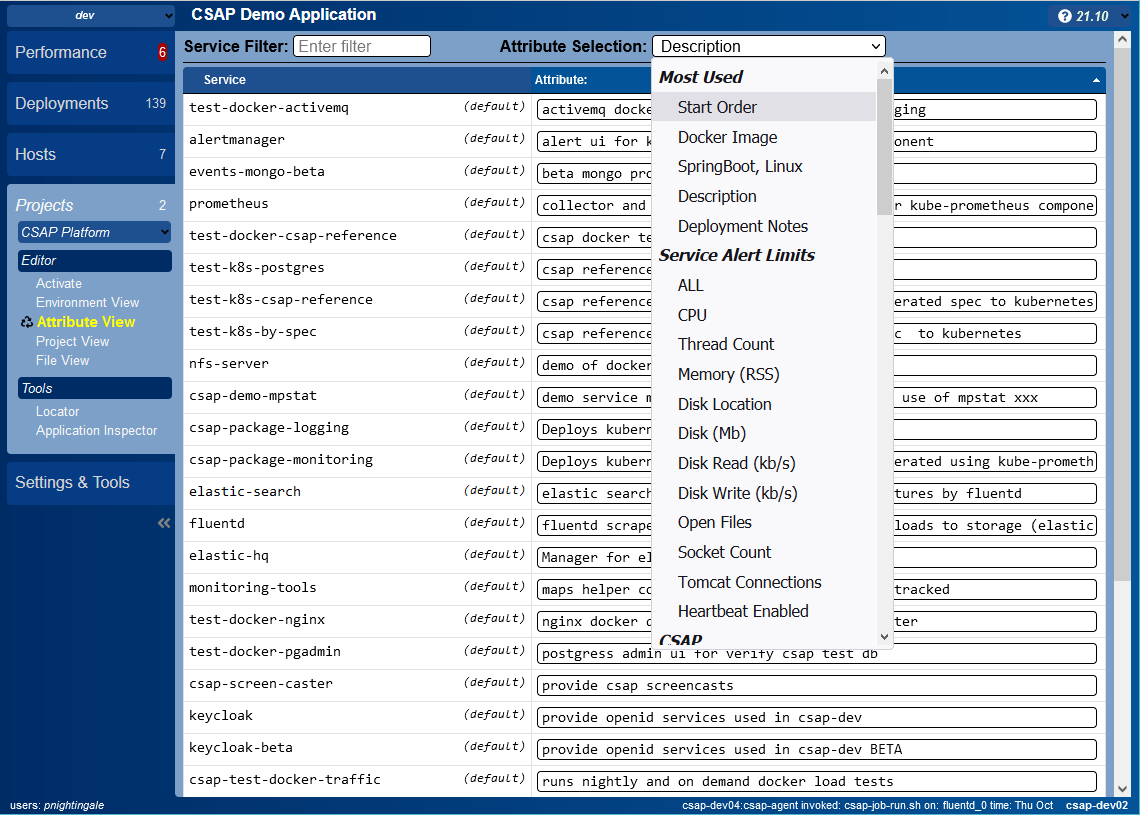Screen dimensions: 1141x815
Task: Go to the Hosts section
Action: pos(91,154)
